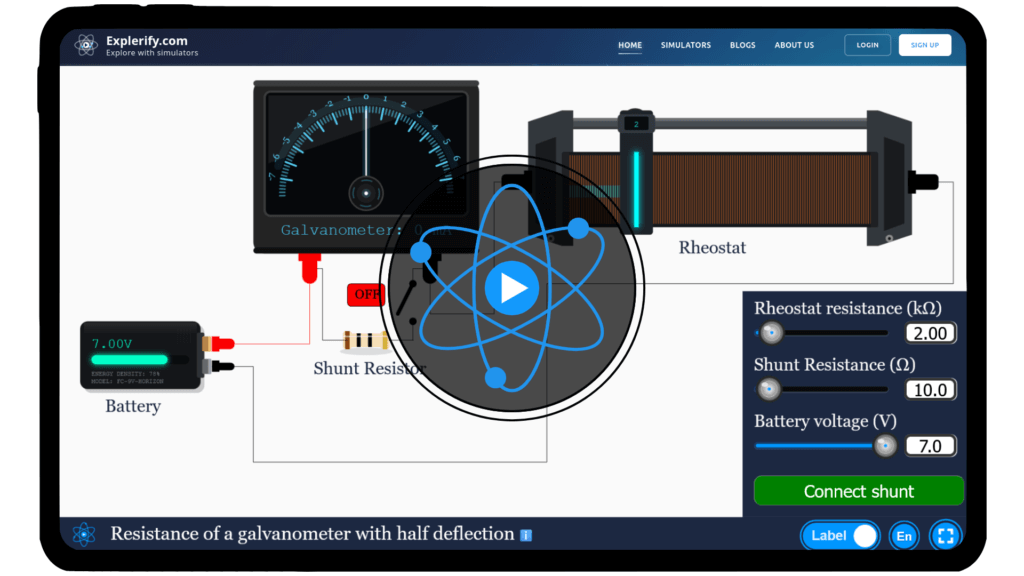Go to the HOME tab
Image resolution: width=1024 pixels, height=576 pixels.
pos(630,44)
